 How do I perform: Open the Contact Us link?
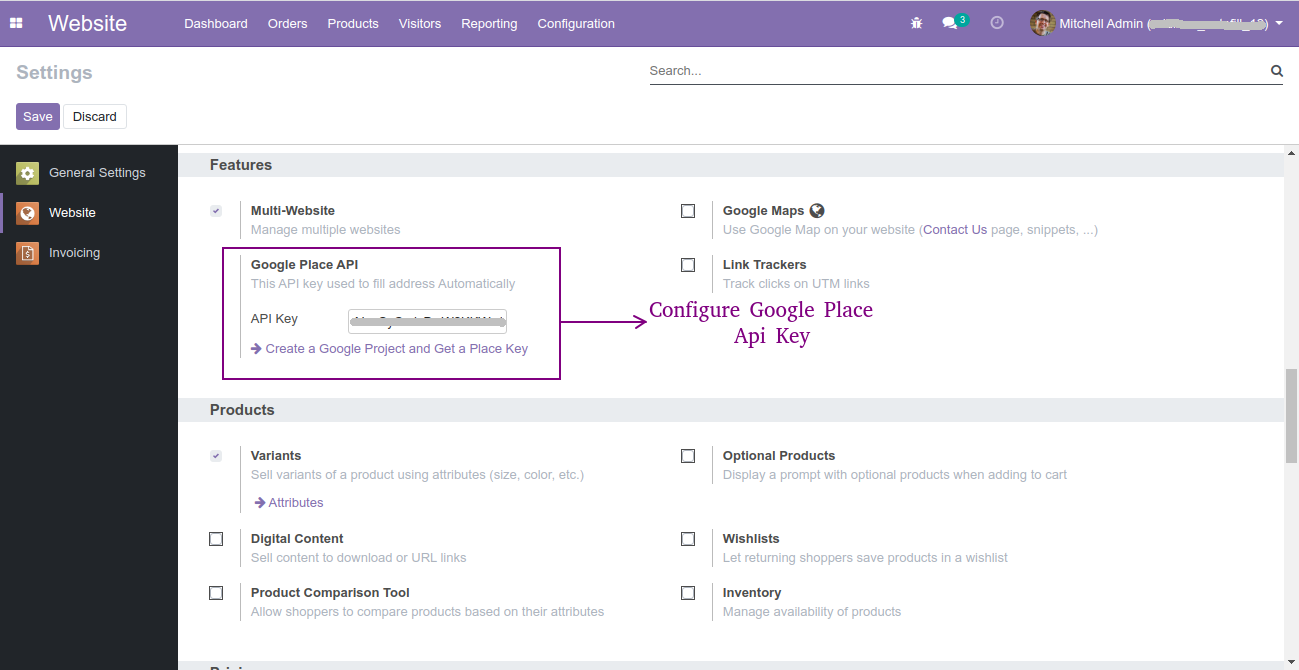coord(955,230)
